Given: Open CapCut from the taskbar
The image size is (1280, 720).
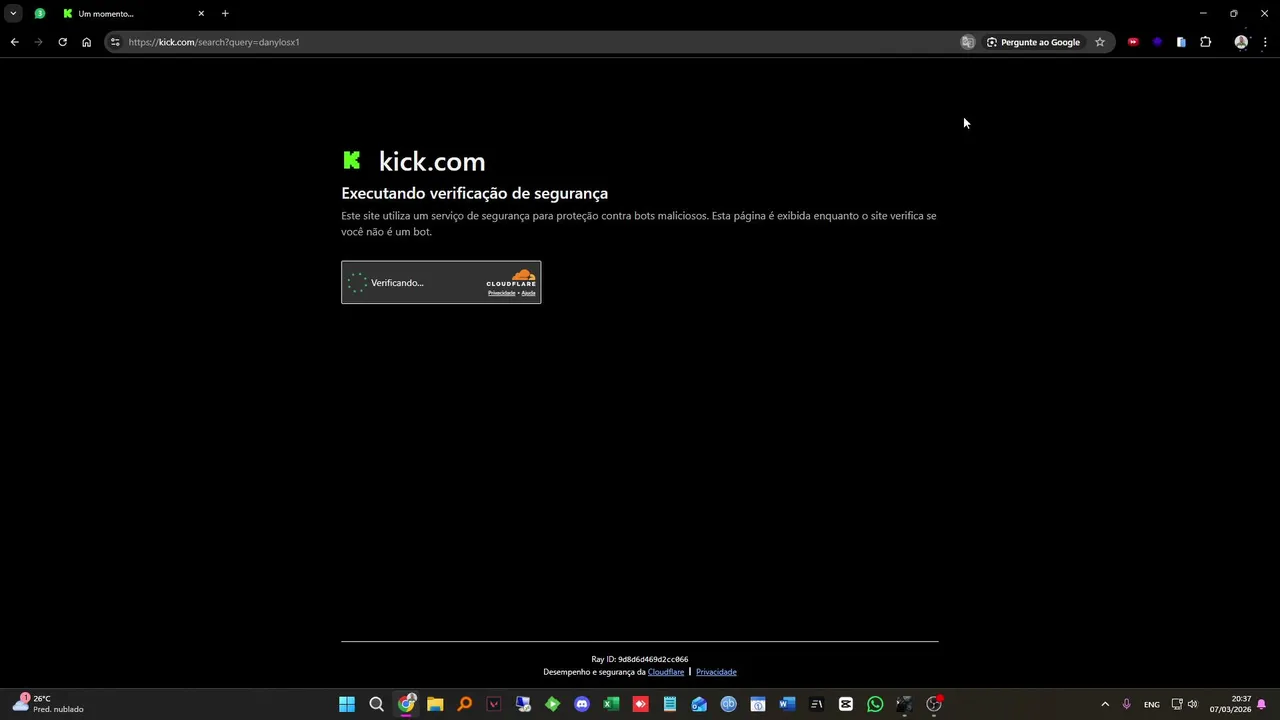Looking at the screenshot, I should (846, 704).
